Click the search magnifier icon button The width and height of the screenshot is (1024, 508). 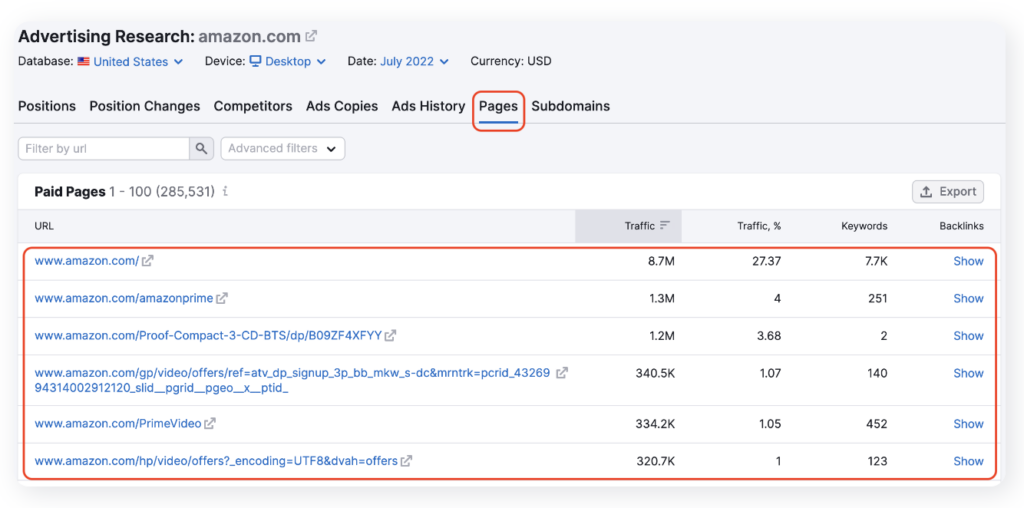point(202,148)
